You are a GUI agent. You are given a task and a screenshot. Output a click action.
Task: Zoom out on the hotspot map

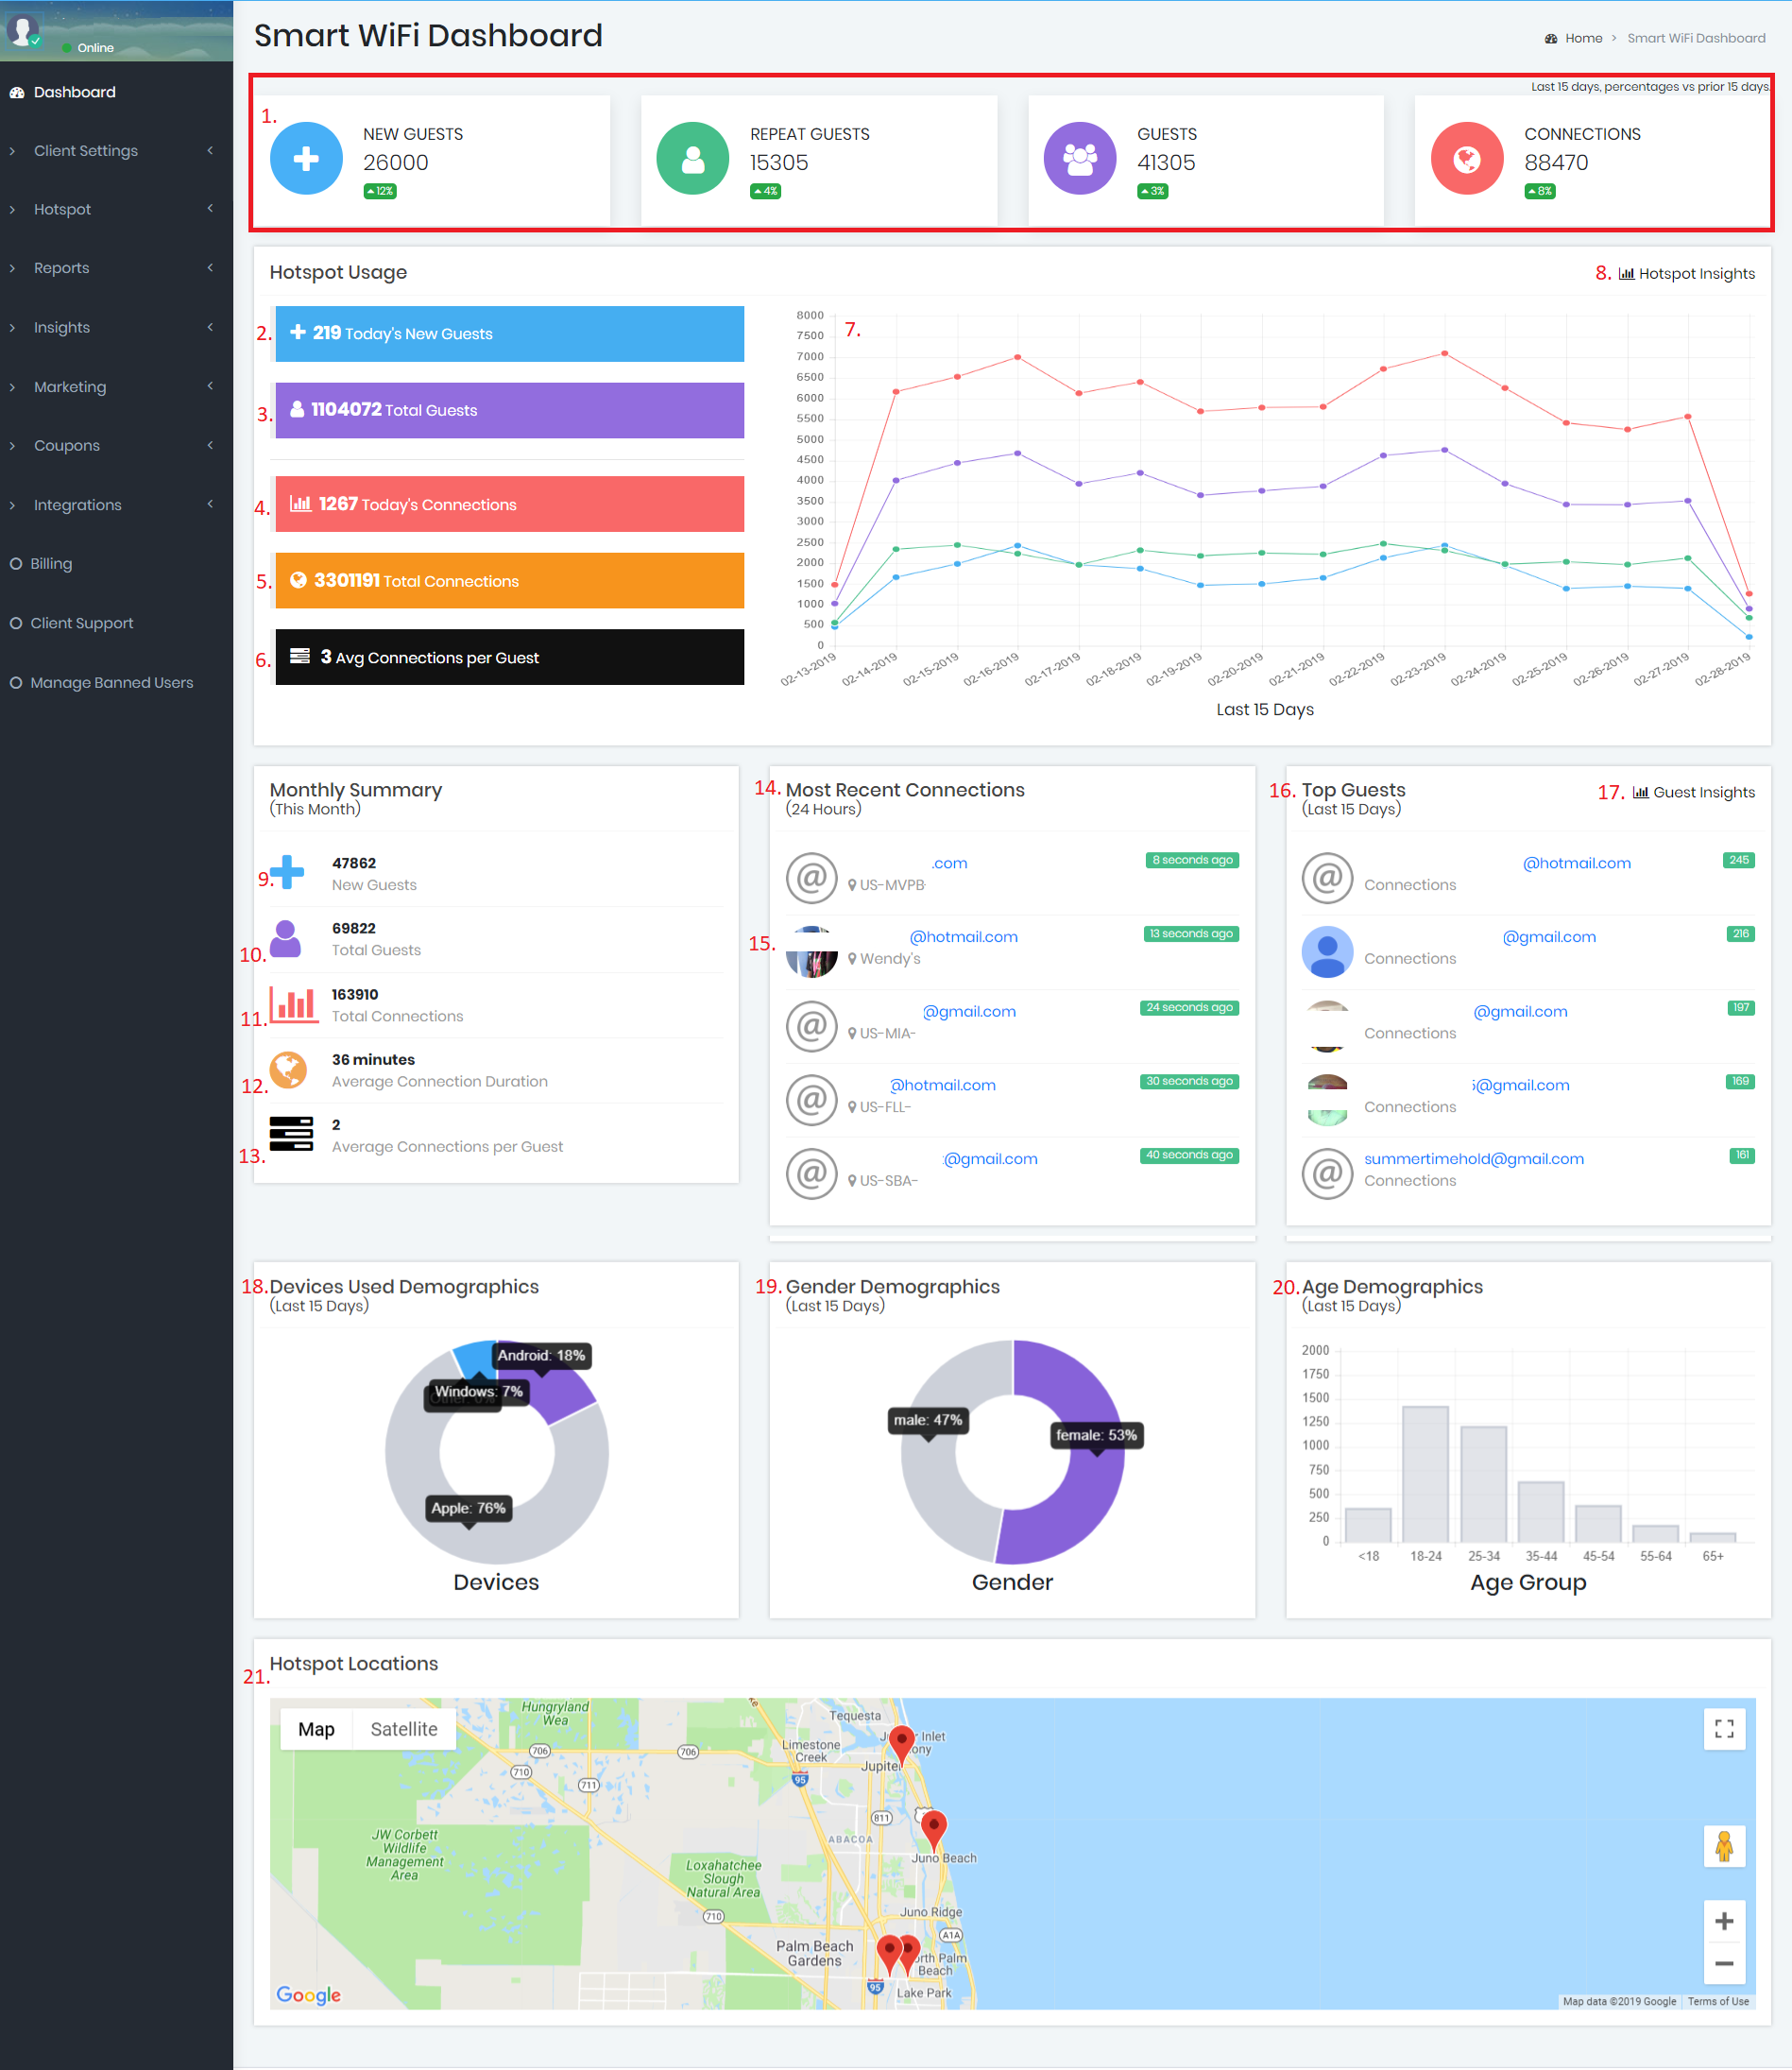[1724, 1963]
